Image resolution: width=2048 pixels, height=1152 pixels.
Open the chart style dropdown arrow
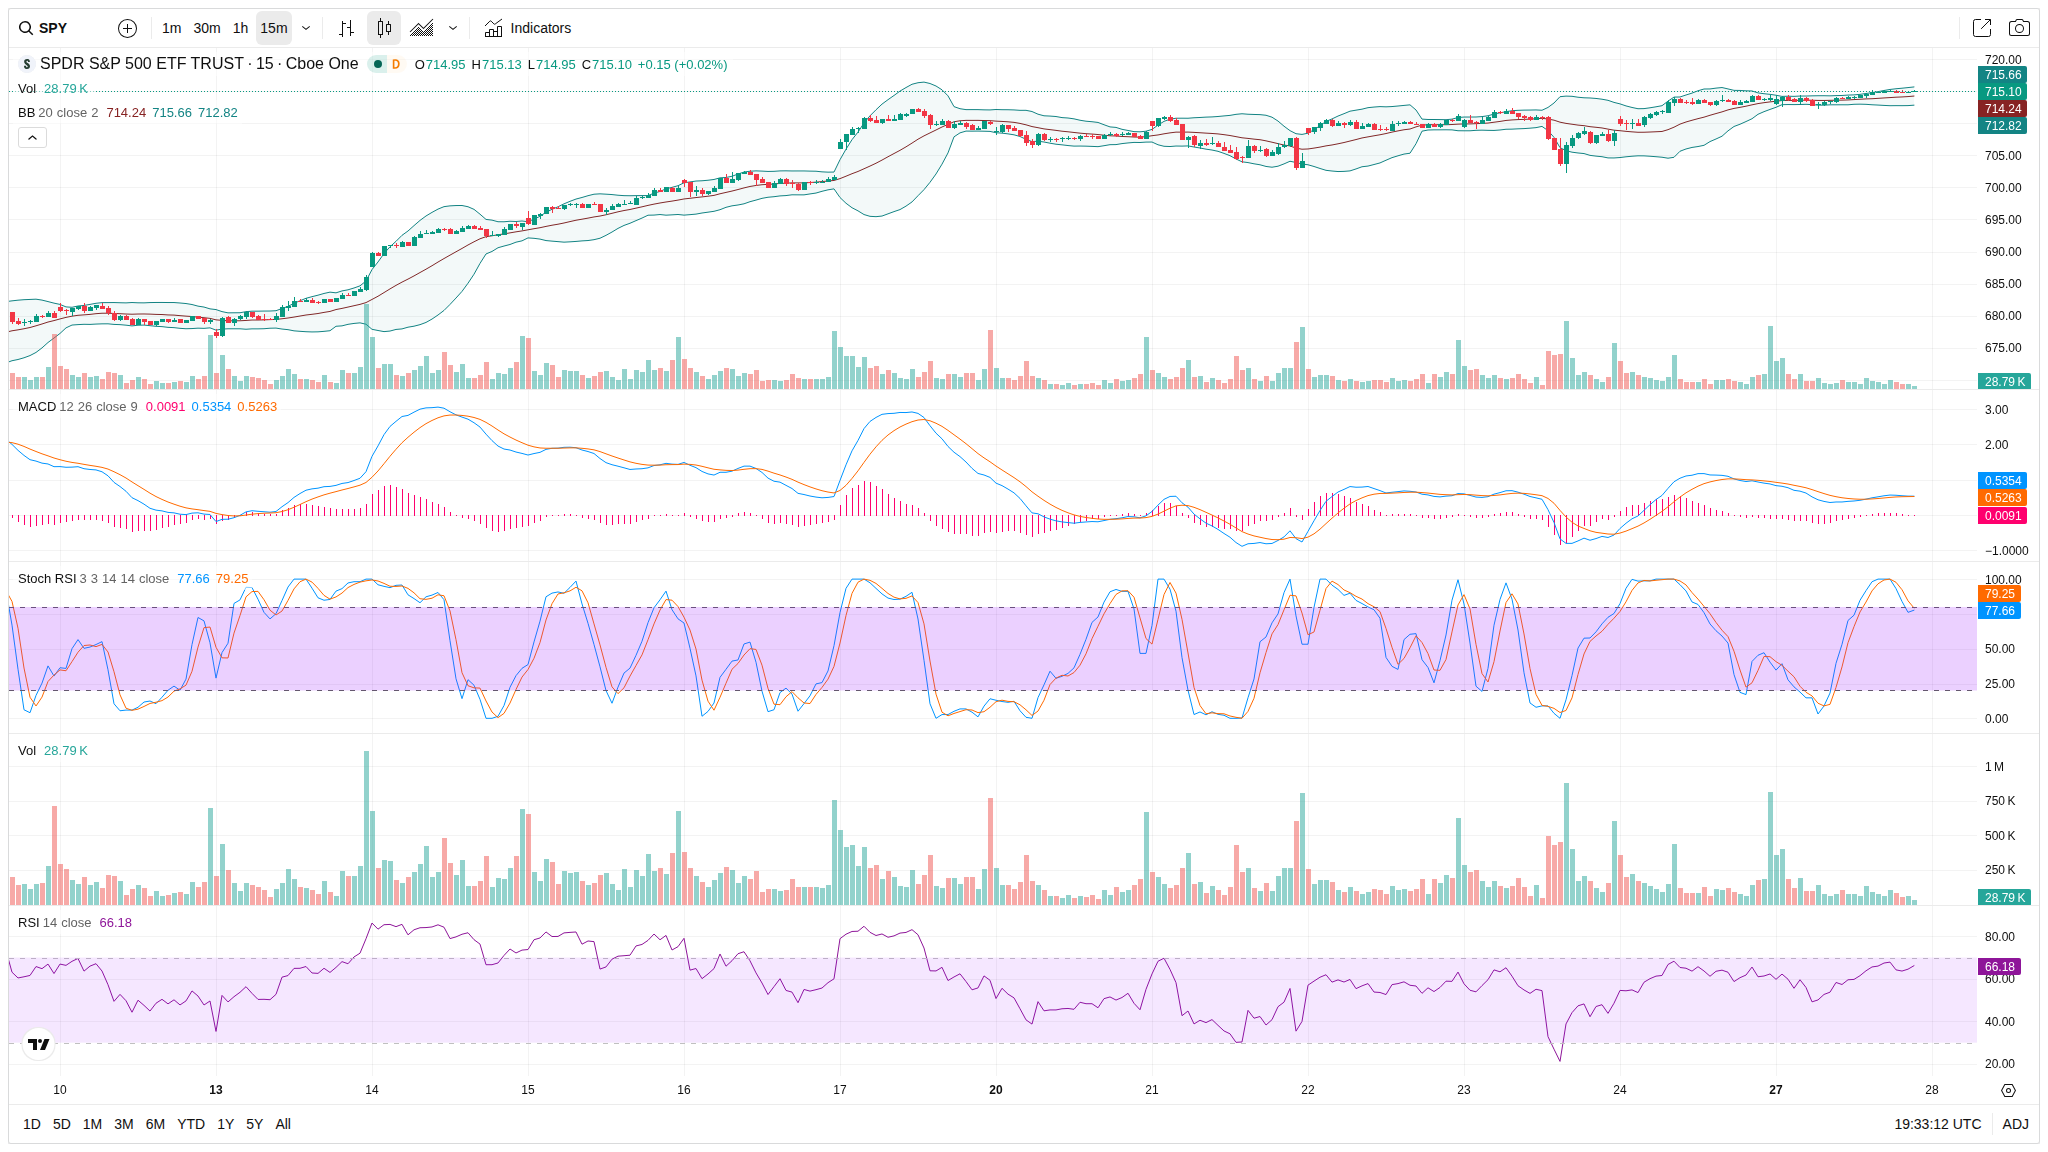click(453, 28)
